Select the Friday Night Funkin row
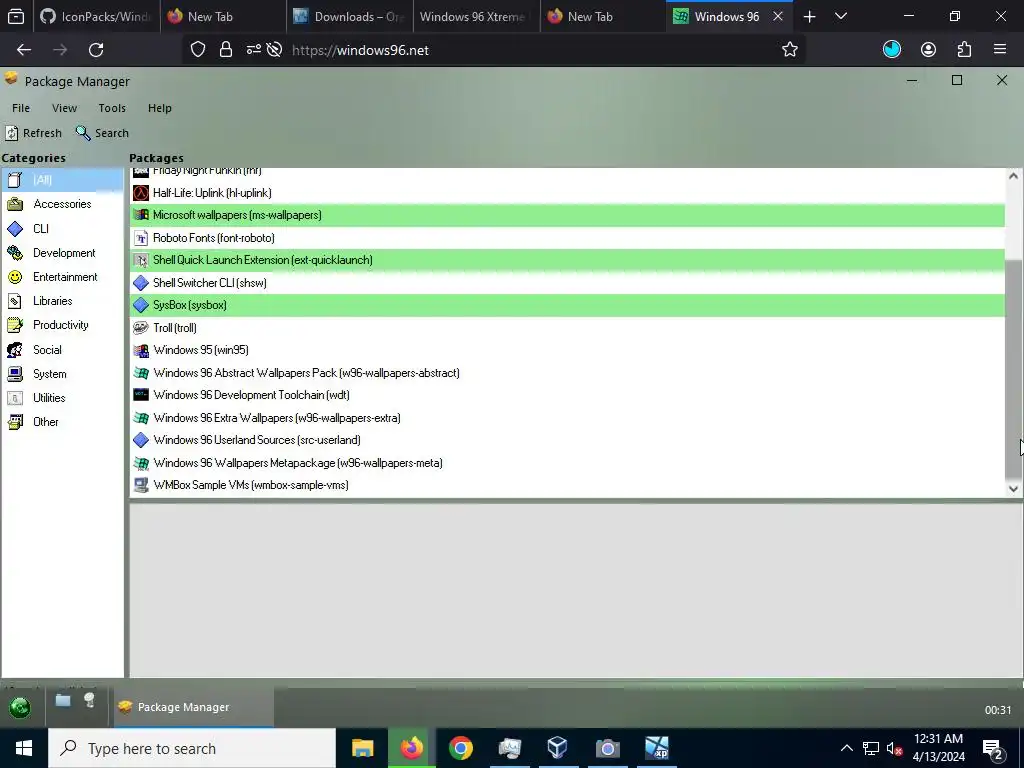Screen dimensions: 1024x768 [567, 173]
